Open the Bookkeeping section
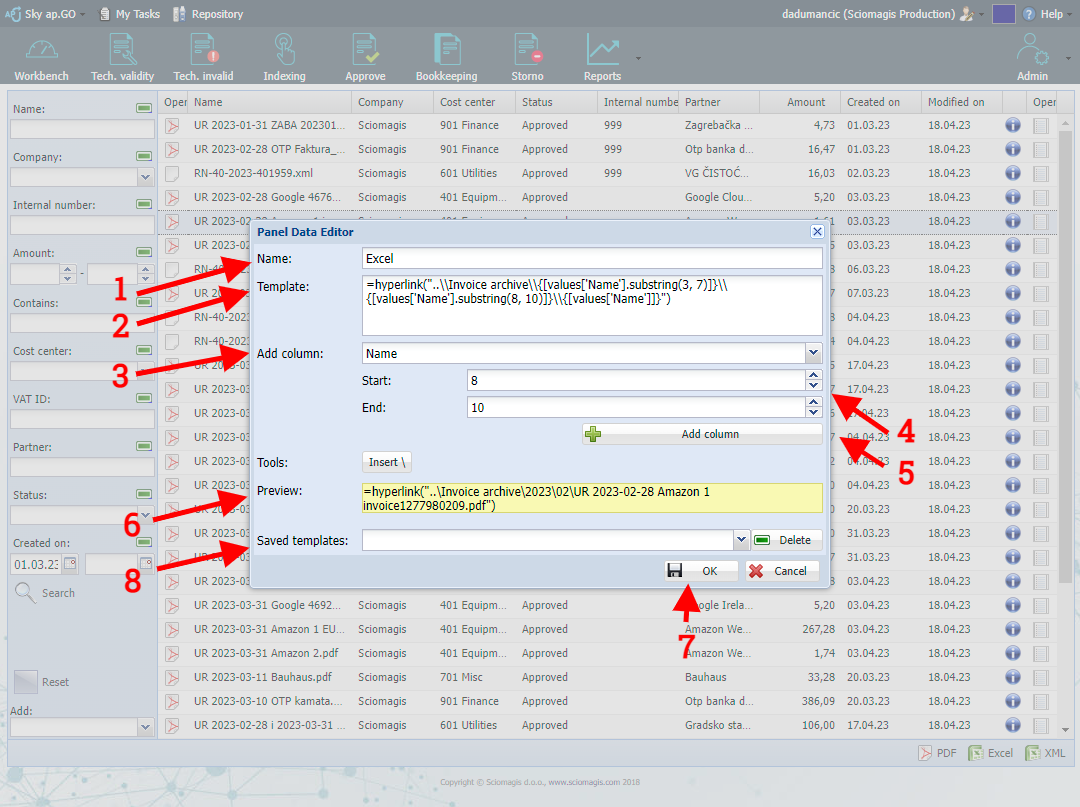 (x=446, y=57)
